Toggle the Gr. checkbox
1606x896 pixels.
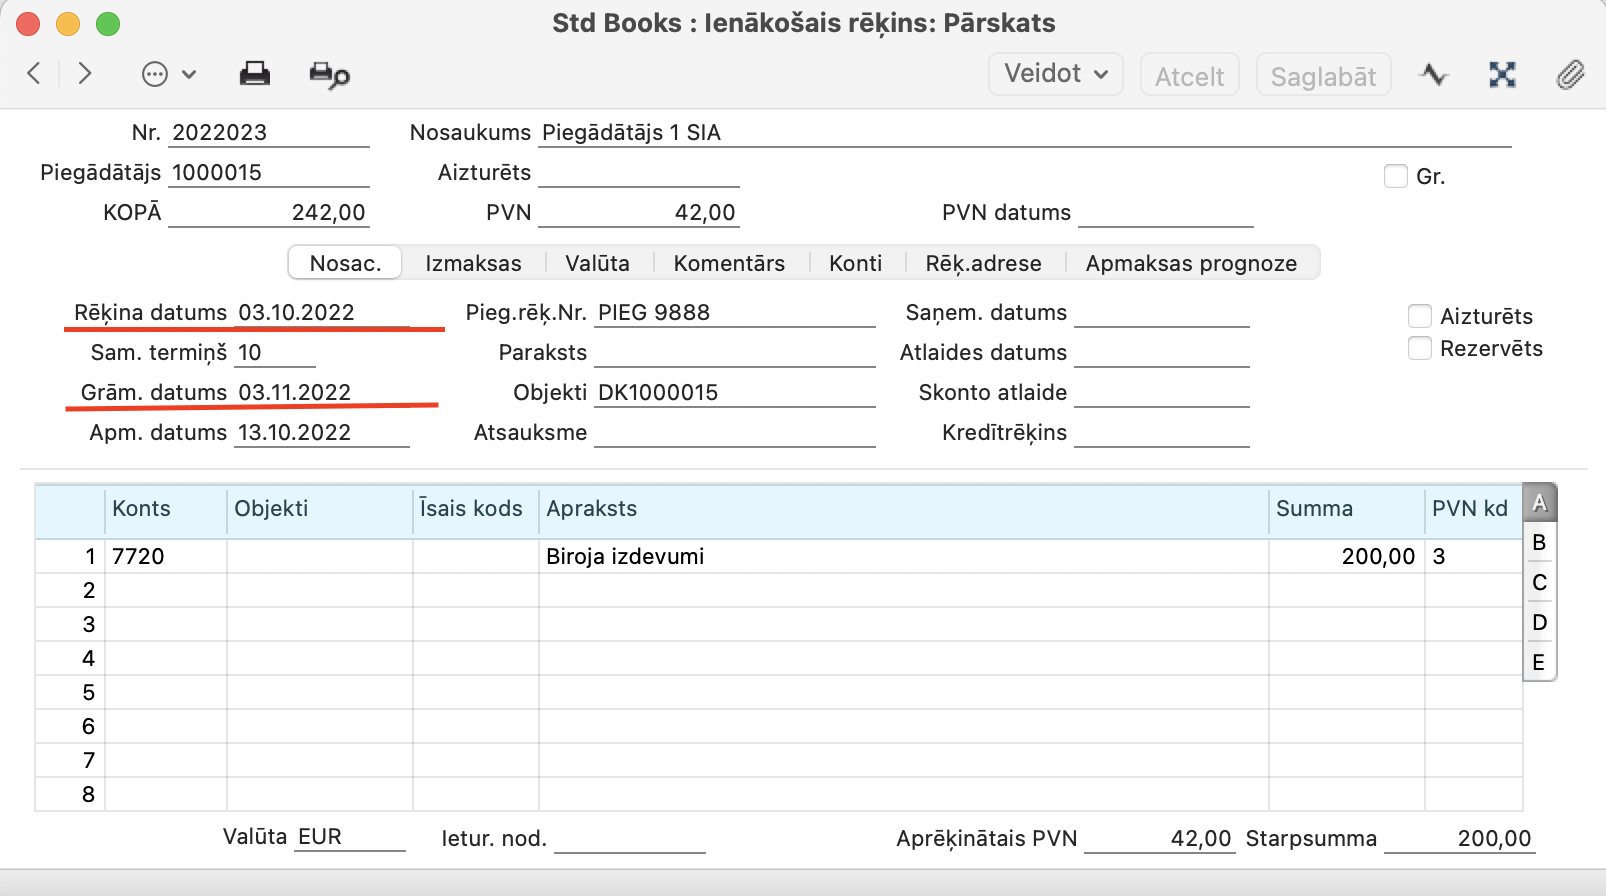pos(1396,177)
